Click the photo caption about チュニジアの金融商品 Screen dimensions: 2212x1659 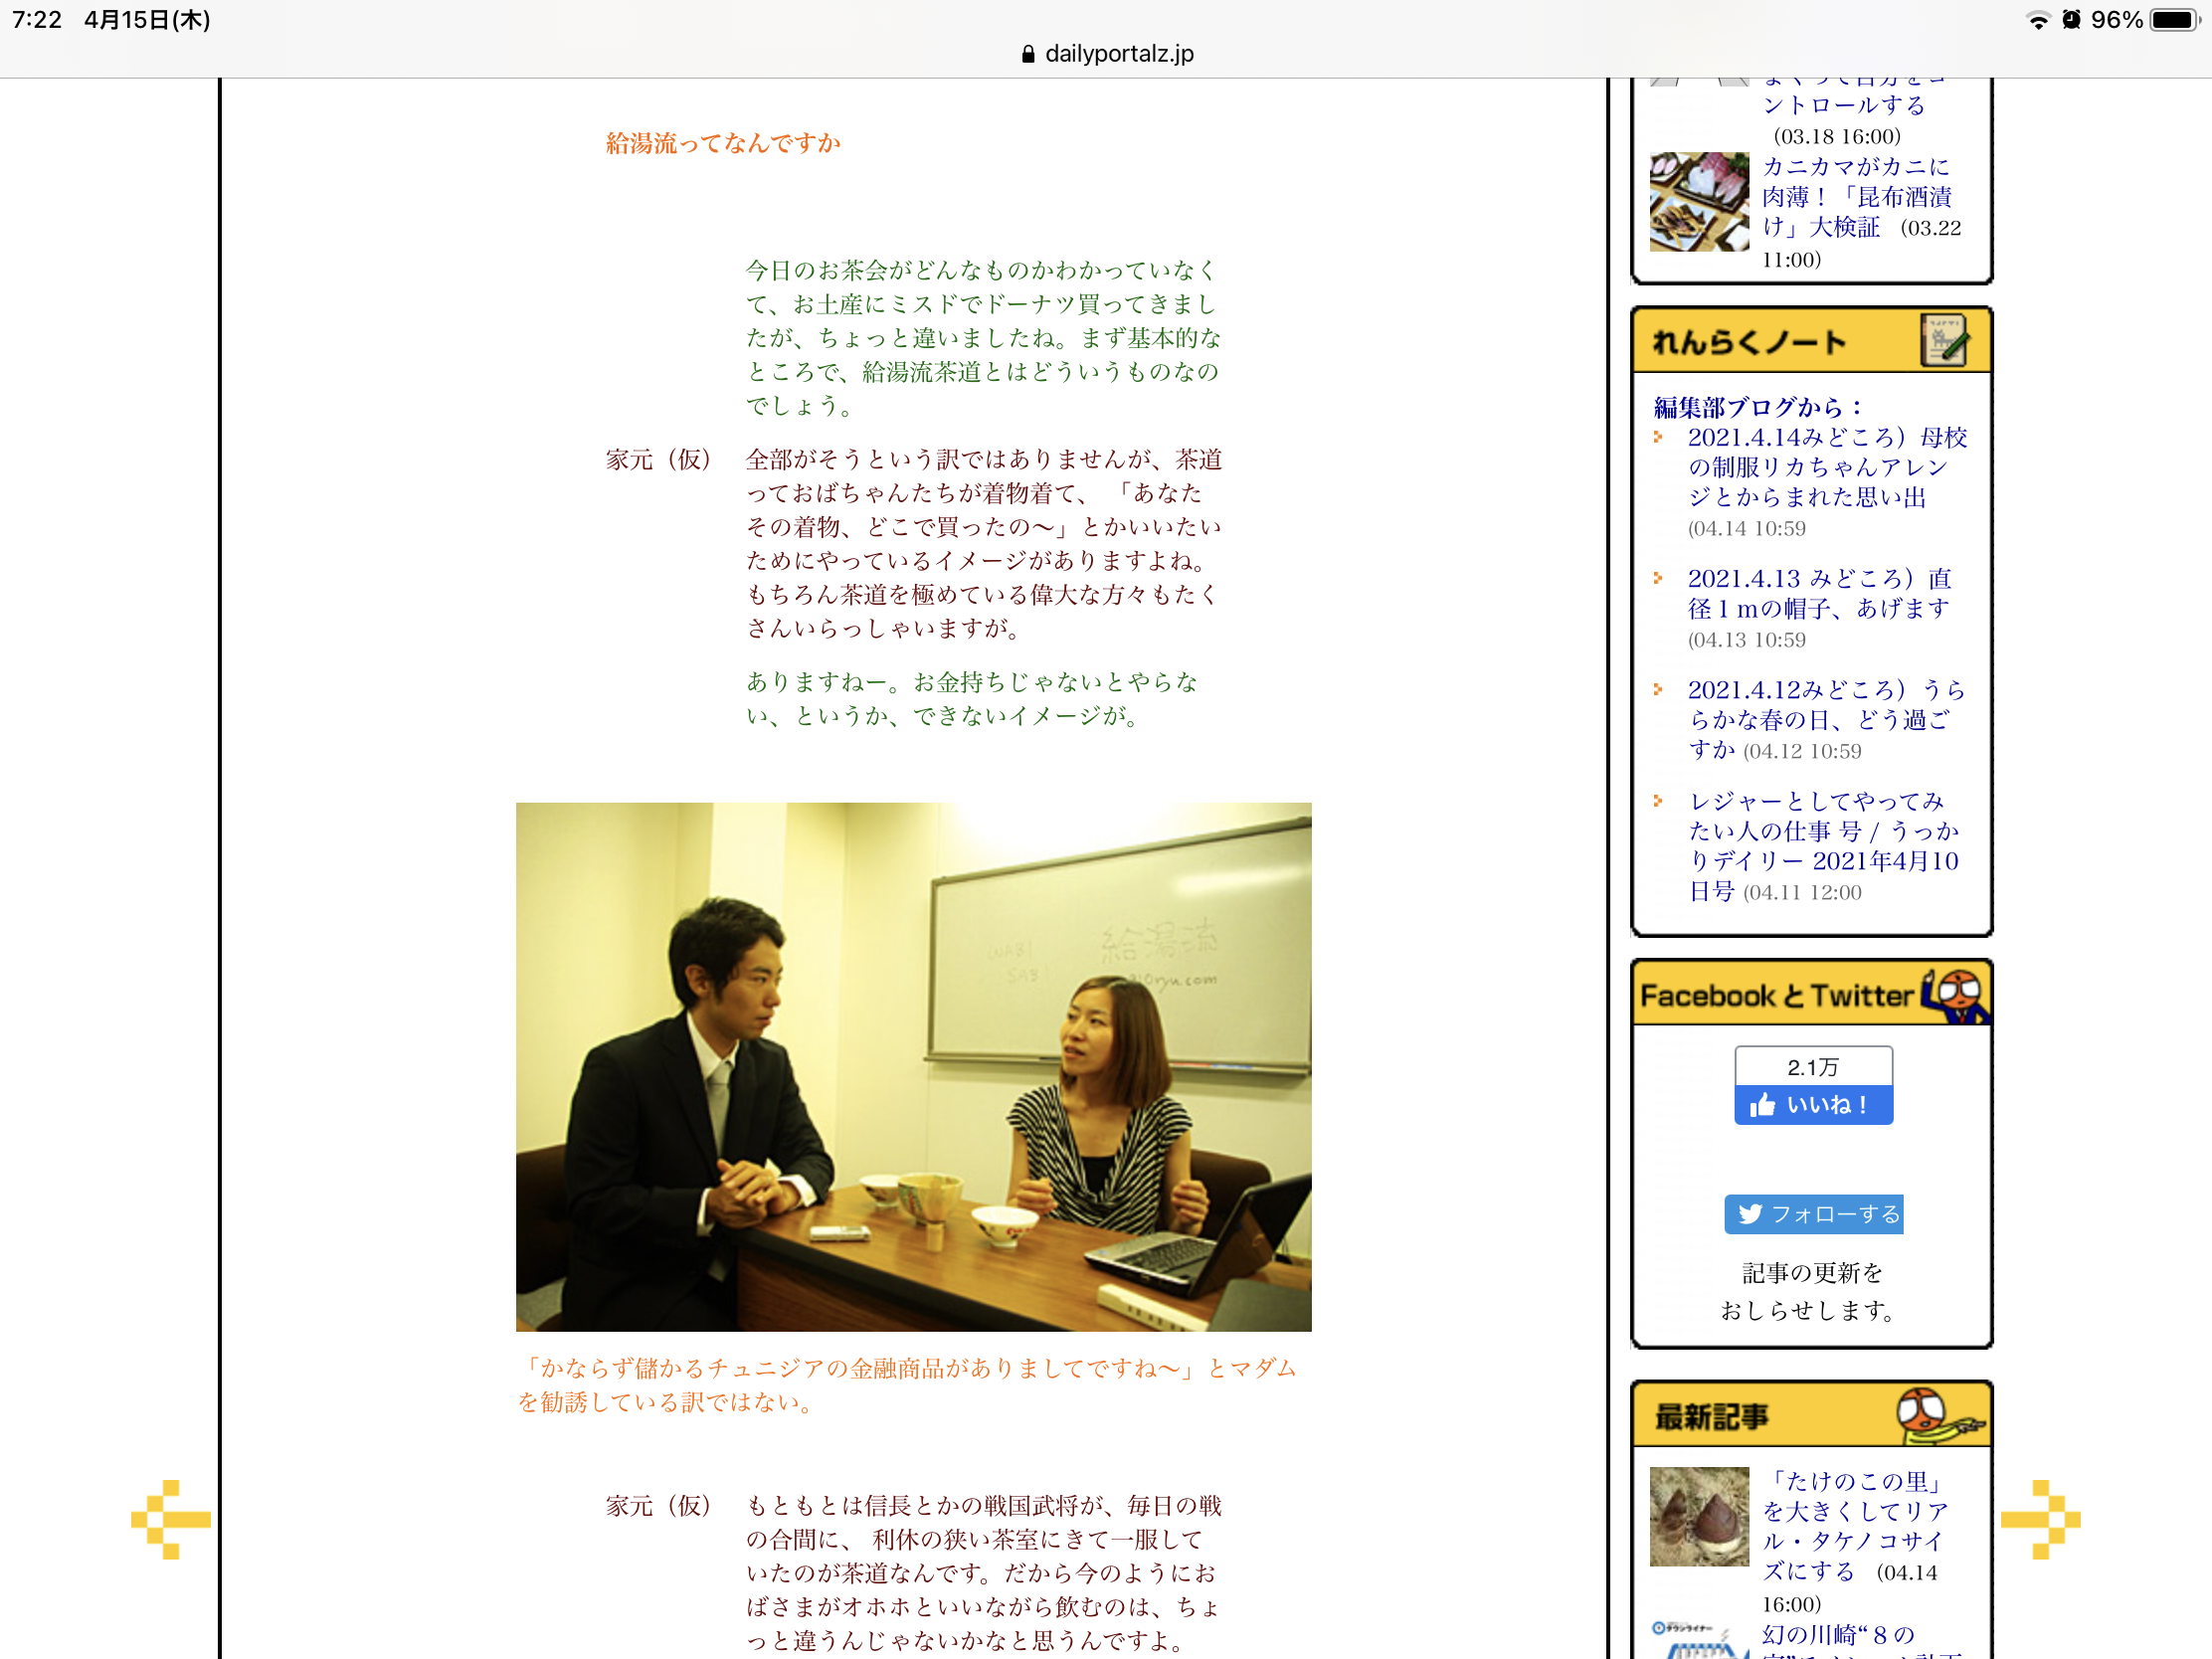point(907,1385)
